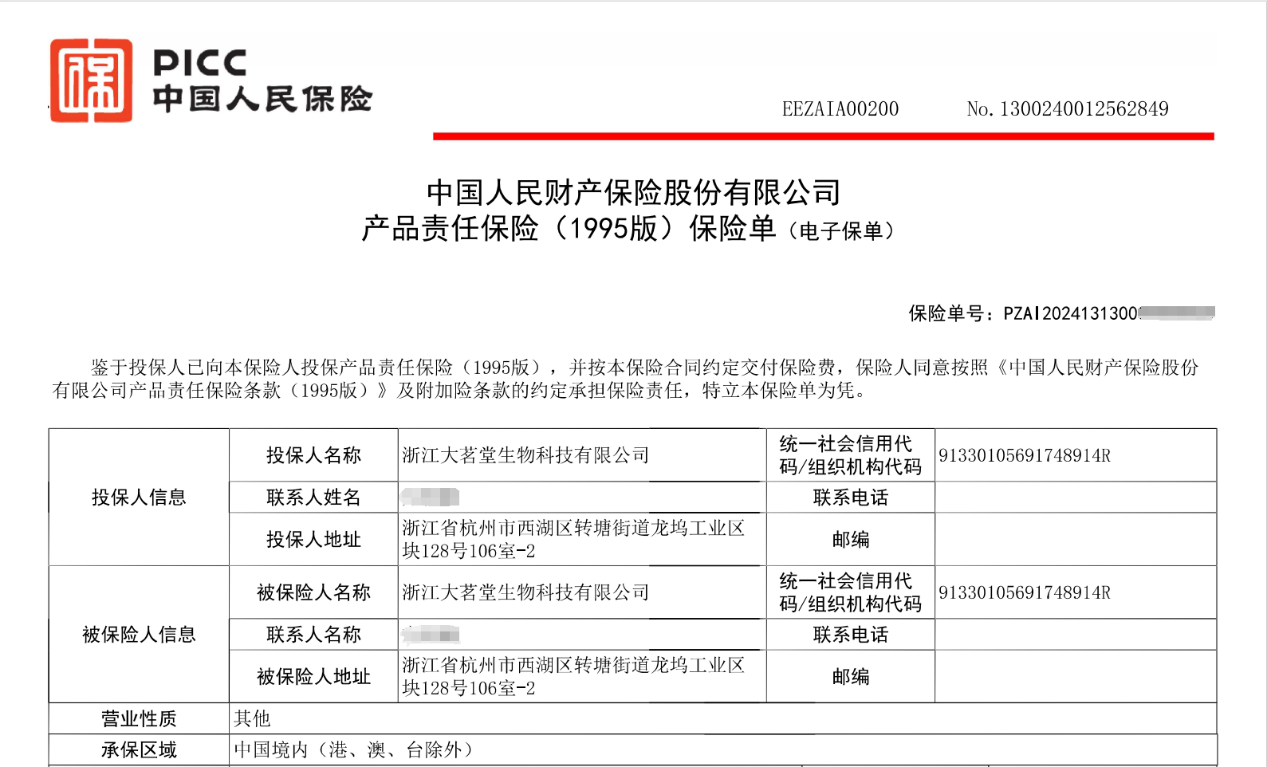Screen dimensions: 1267x767
Task: Click the 投保人名称 label cell
Action: pos(313,456)
